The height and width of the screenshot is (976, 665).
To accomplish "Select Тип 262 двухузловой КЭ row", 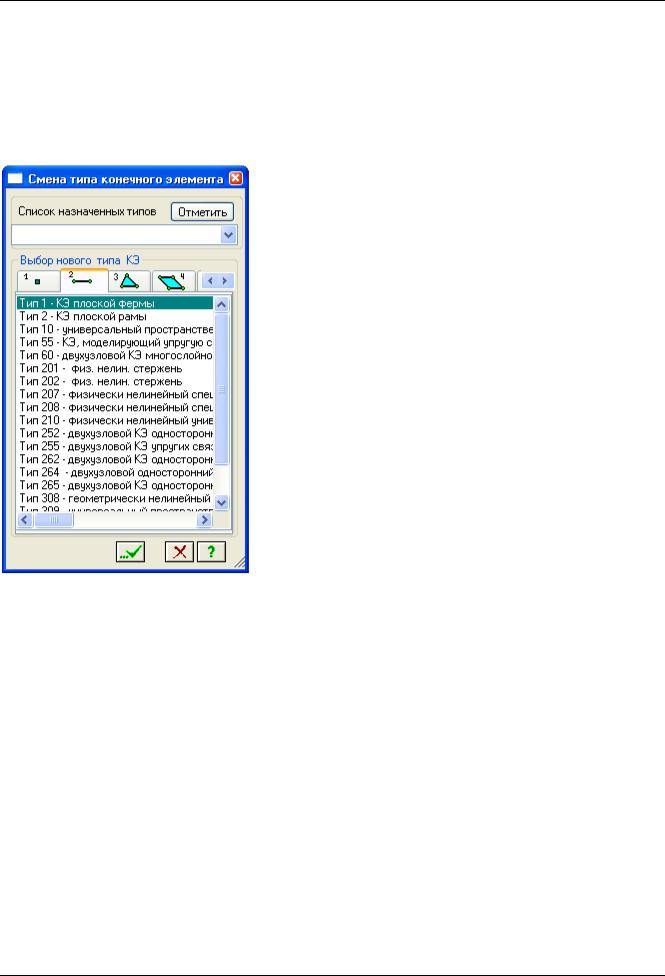I will click(x=115, y=459).
